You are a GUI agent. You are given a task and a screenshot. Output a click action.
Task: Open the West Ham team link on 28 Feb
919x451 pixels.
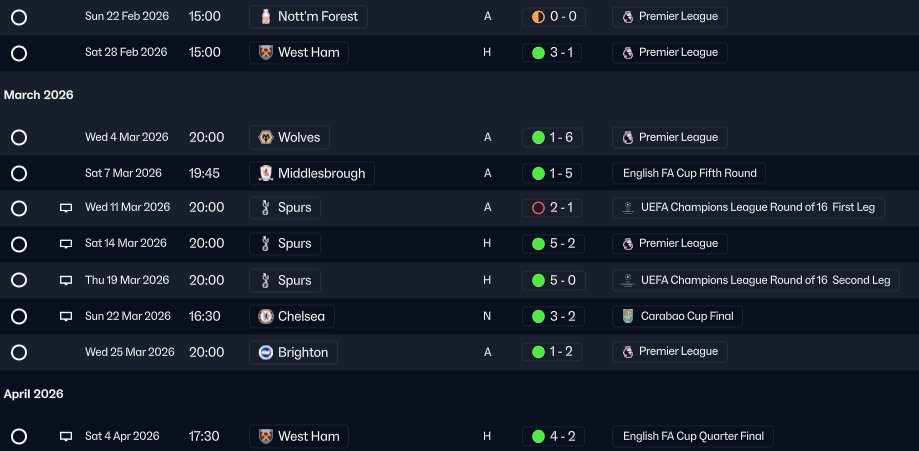click(x=299, y=52)
